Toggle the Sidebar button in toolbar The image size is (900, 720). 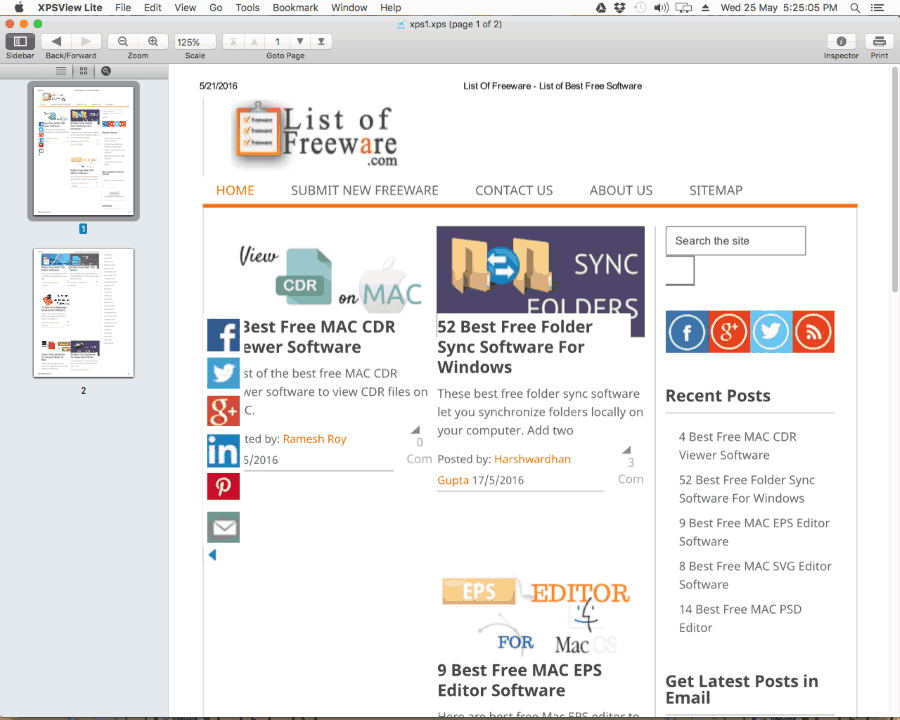tap(20, 41)
